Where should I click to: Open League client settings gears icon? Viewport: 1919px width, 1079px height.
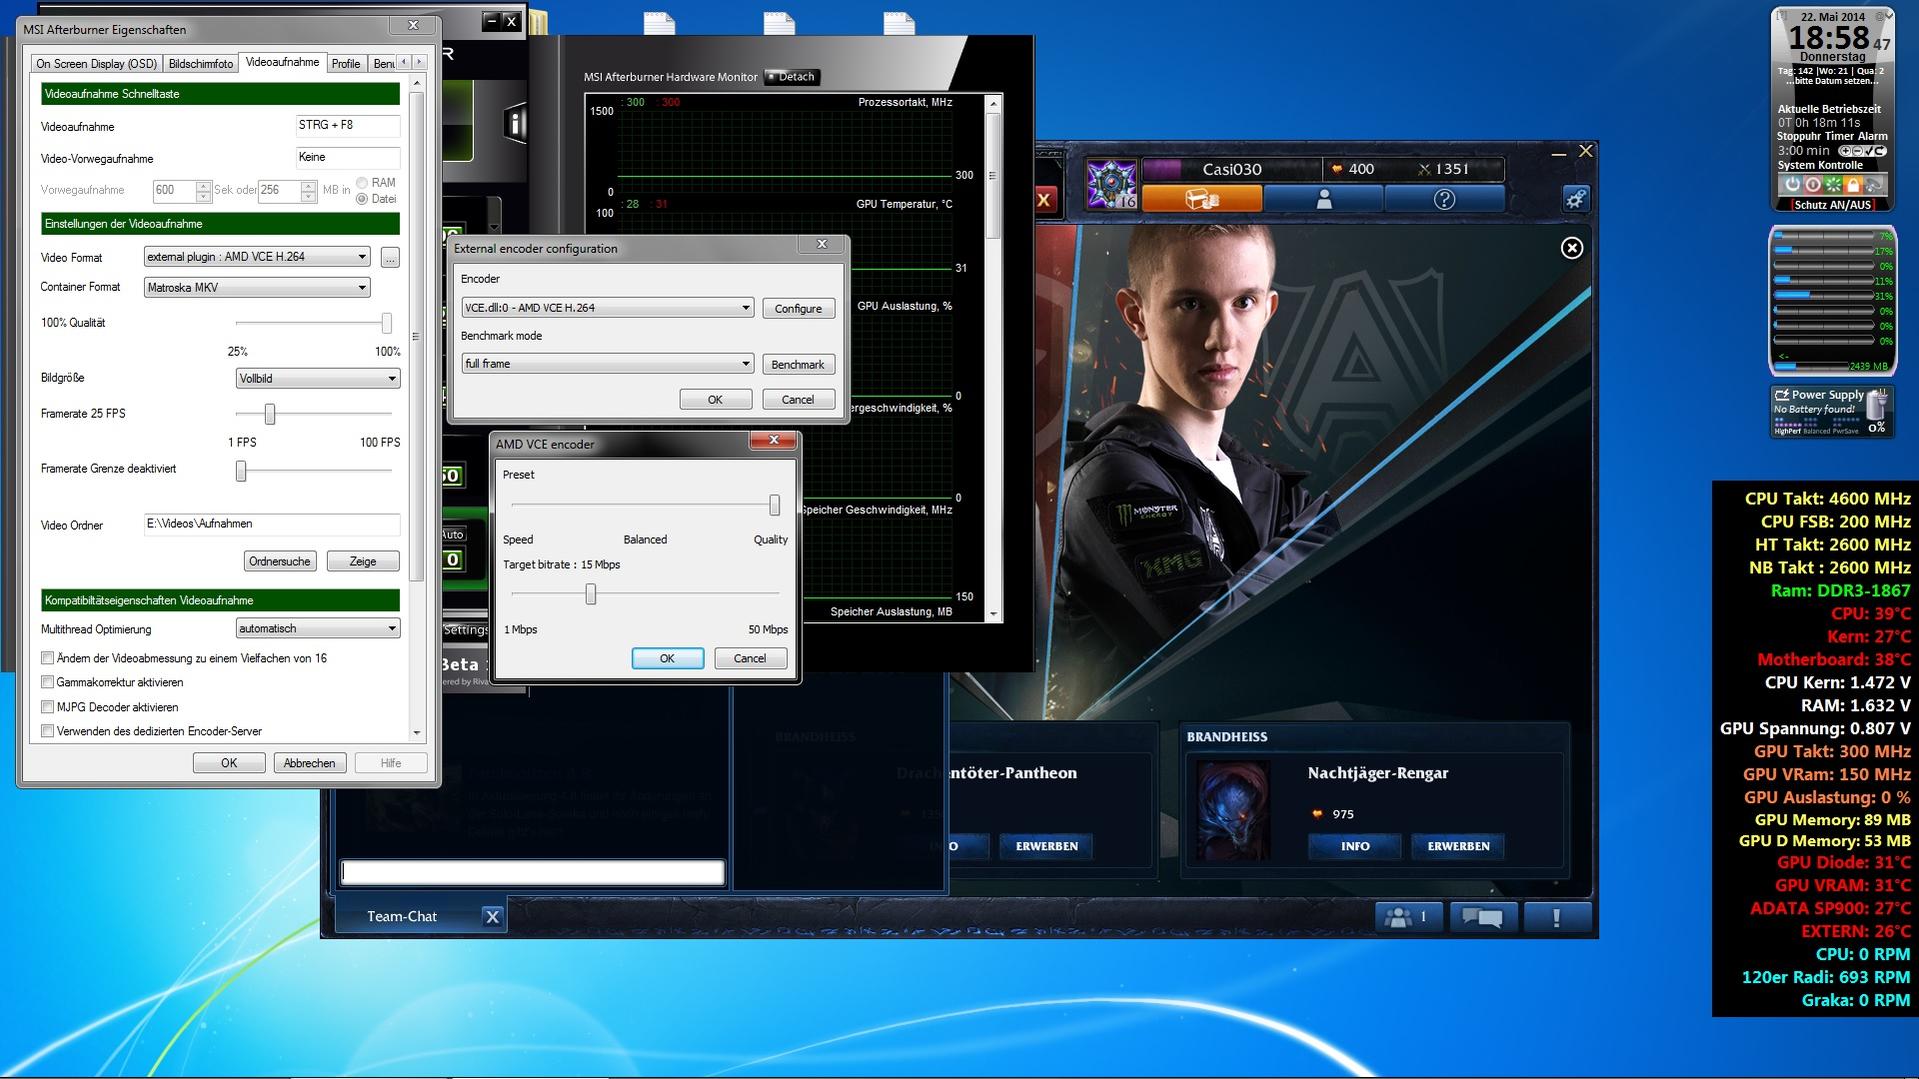tap(1576, 198)
